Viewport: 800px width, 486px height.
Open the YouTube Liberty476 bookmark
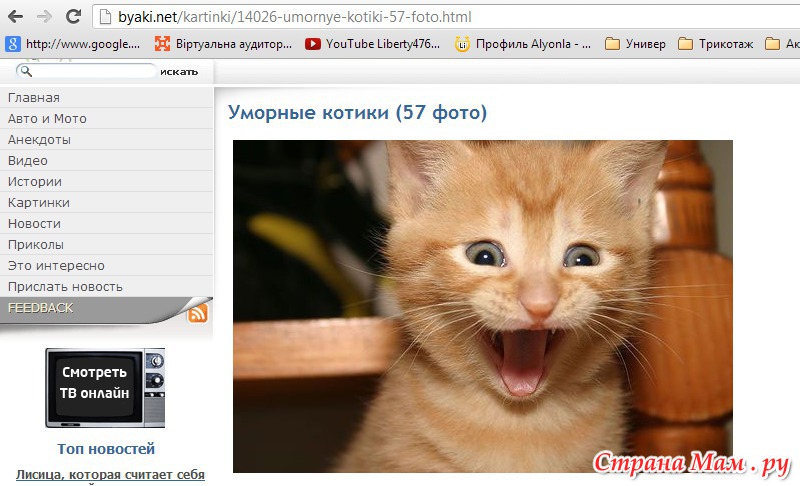(x=372, y=44)
